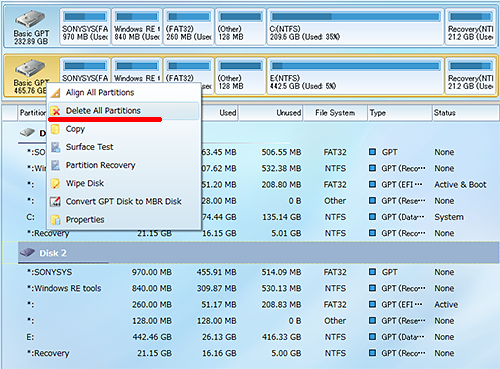This screenshot has height=369, width=500.
Task: Select the 465.76 GB Basic GPT disk icon
Action: point(30,68)
